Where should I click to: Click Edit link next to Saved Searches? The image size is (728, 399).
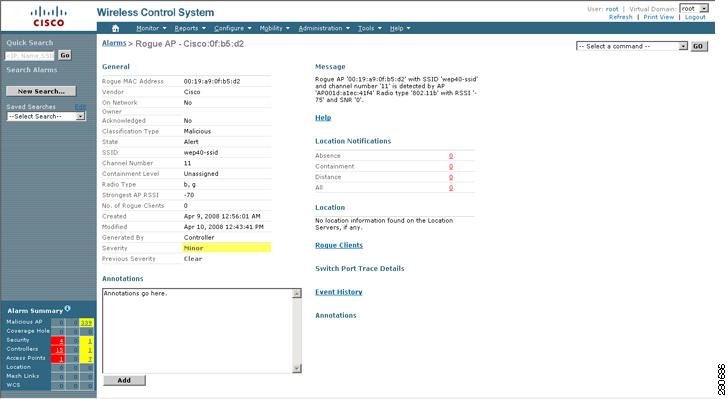click(x=80, y=107)
